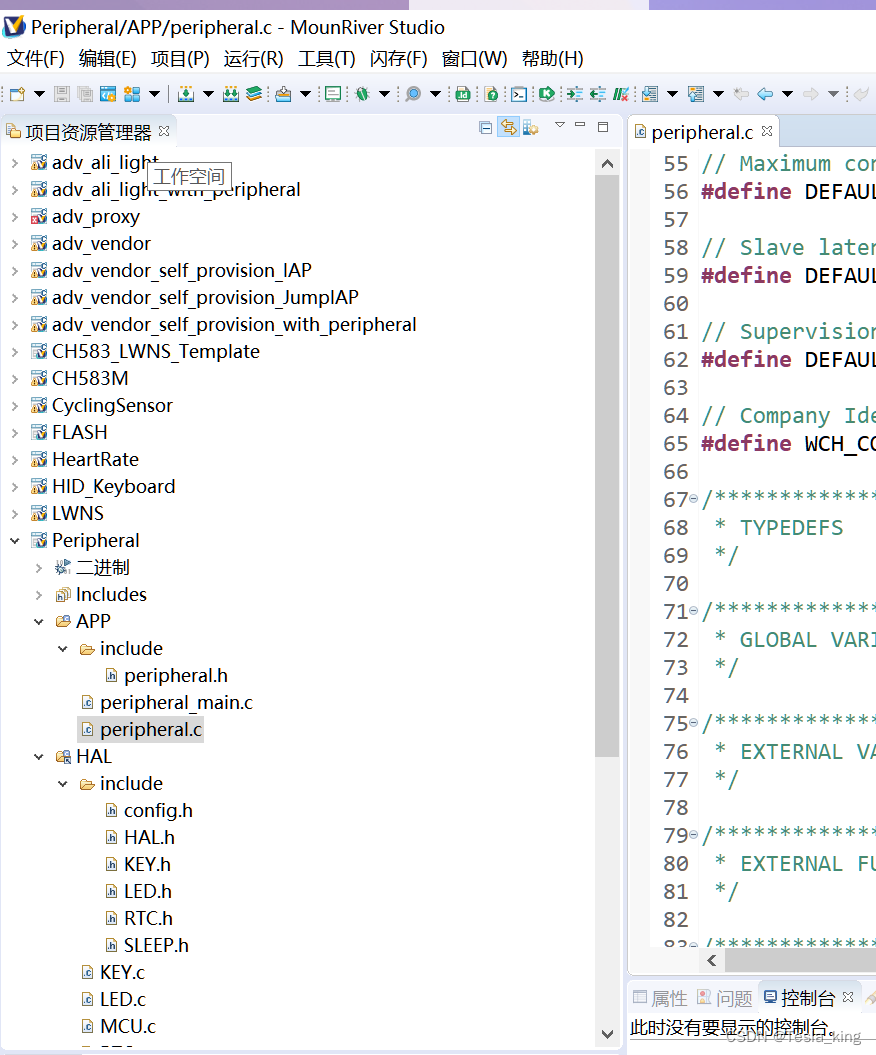Open the explorer View Menu triangle

point(560,125)
